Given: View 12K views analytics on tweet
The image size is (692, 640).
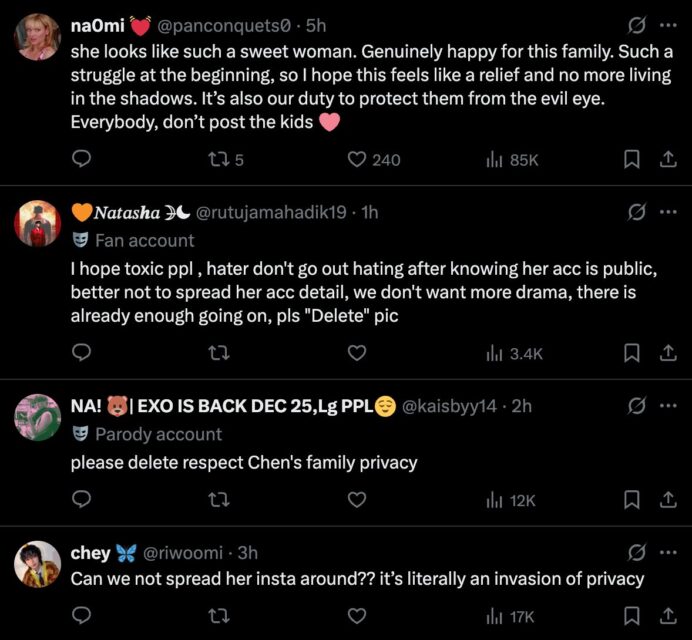Looking at the screenshot, I should pos(511,500).
